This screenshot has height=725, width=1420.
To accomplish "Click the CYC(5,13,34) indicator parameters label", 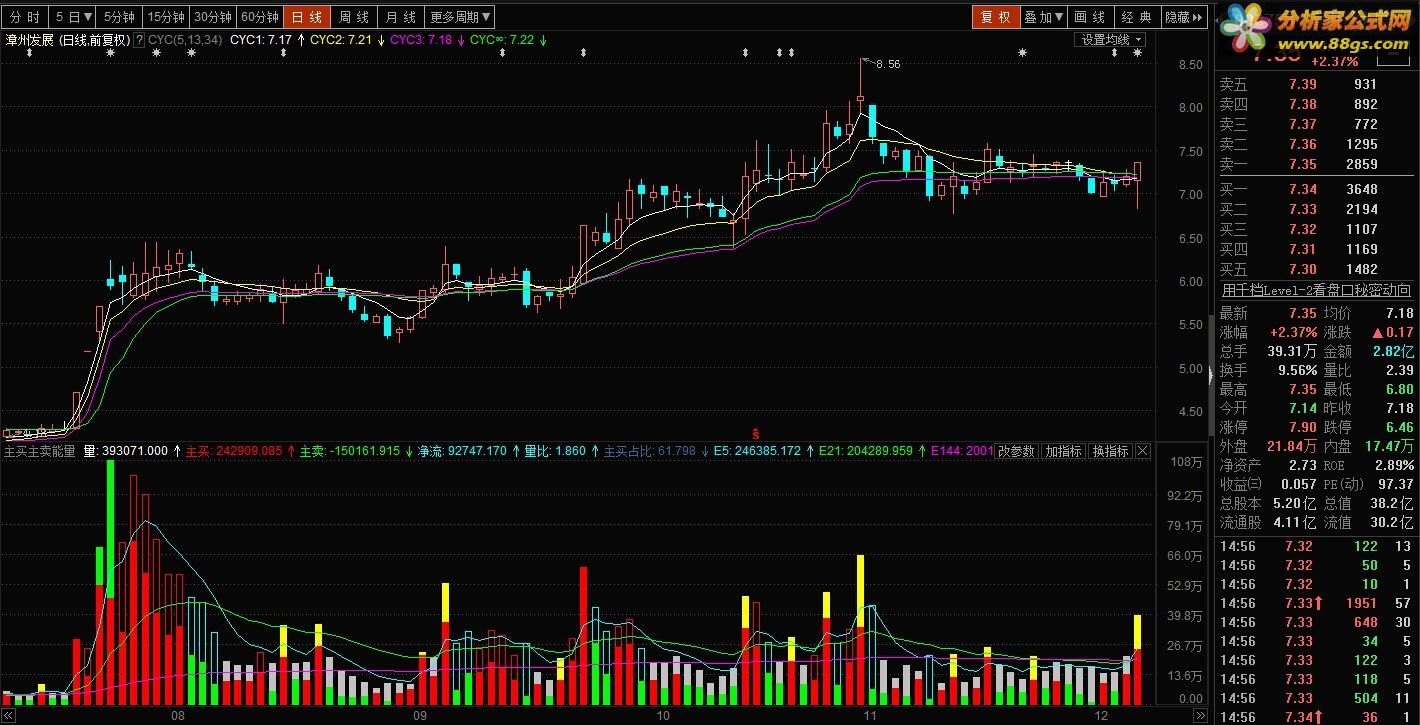I will click(186, 40).
